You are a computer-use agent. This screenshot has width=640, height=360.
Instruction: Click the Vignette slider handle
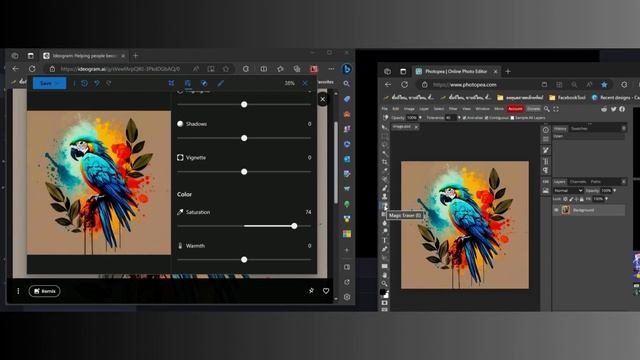(244, 172)
